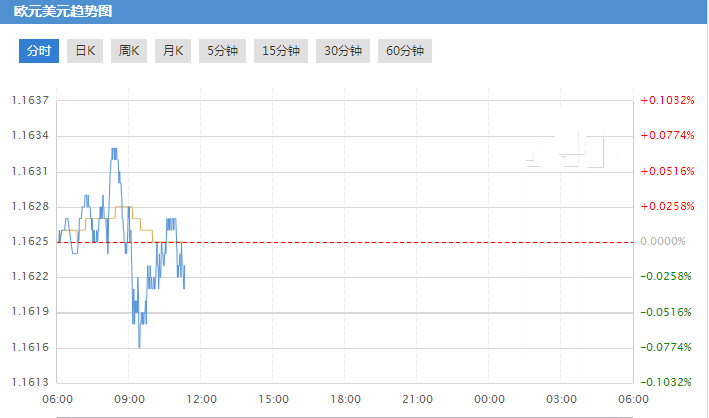This screenshot has width=709, height=418.
Task: Click the 09:00 time axis label
Action: click(x=130, y=399)
